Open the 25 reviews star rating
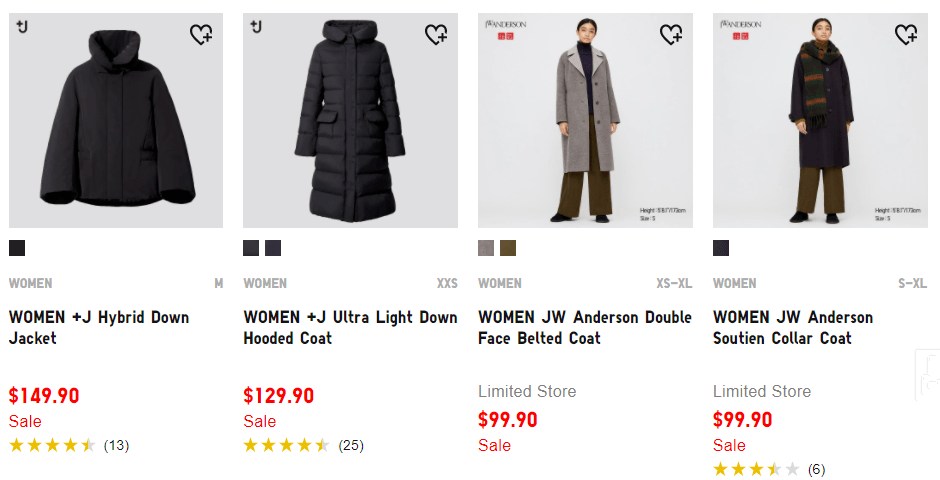 tap(302, 445)
